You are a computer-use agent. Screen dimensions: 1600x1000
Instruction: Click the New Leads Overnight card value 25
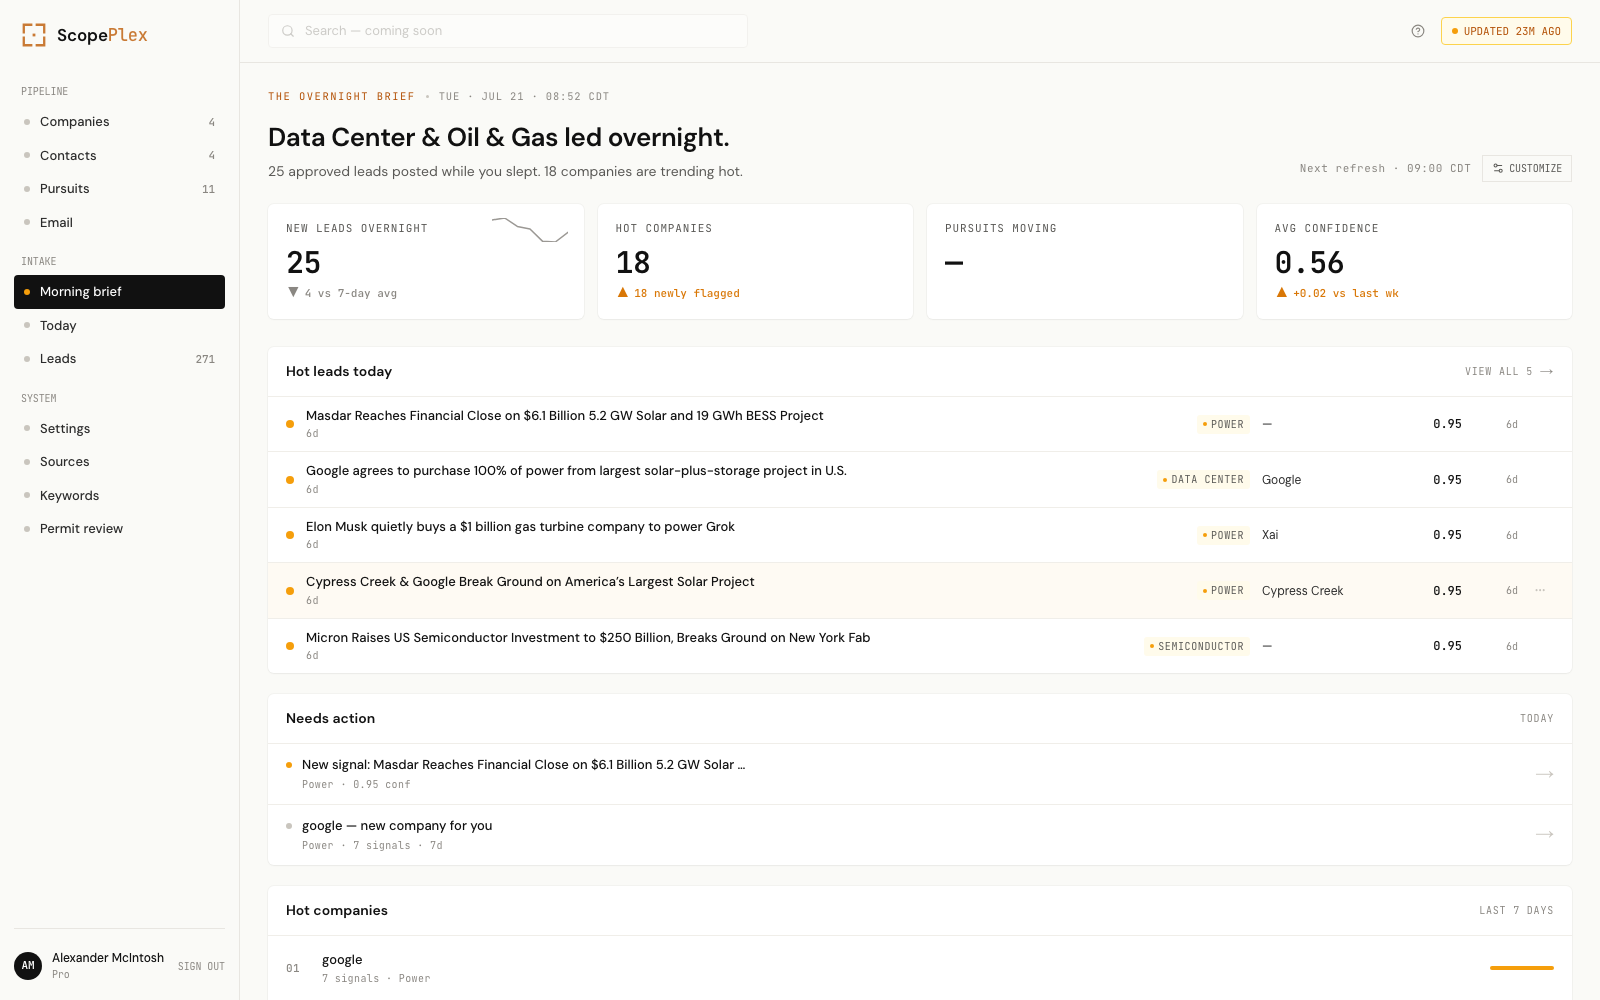pyautogui.click(x=304, y=263)
